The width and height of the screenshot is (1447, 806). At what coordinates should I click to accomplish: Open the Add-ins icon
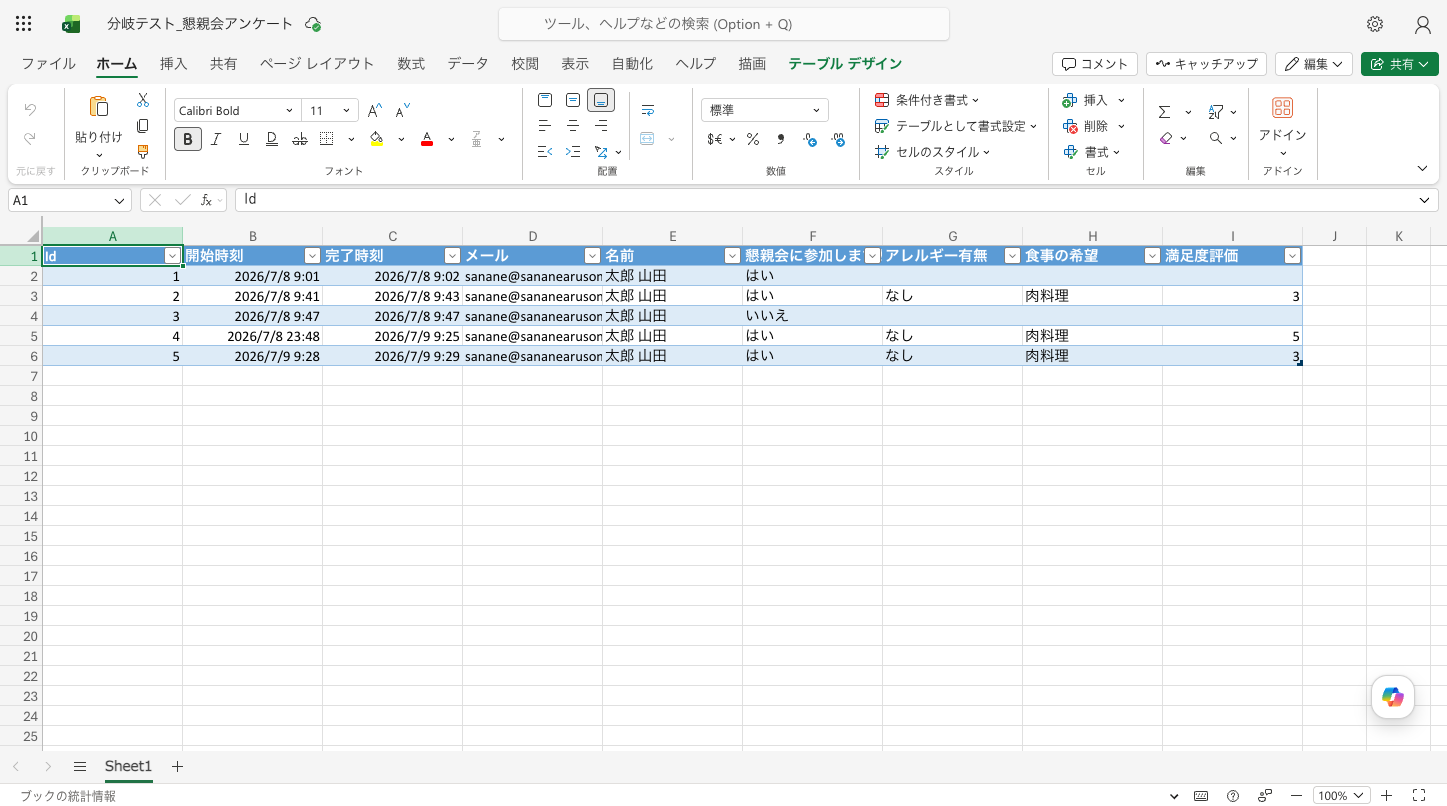1282,108
